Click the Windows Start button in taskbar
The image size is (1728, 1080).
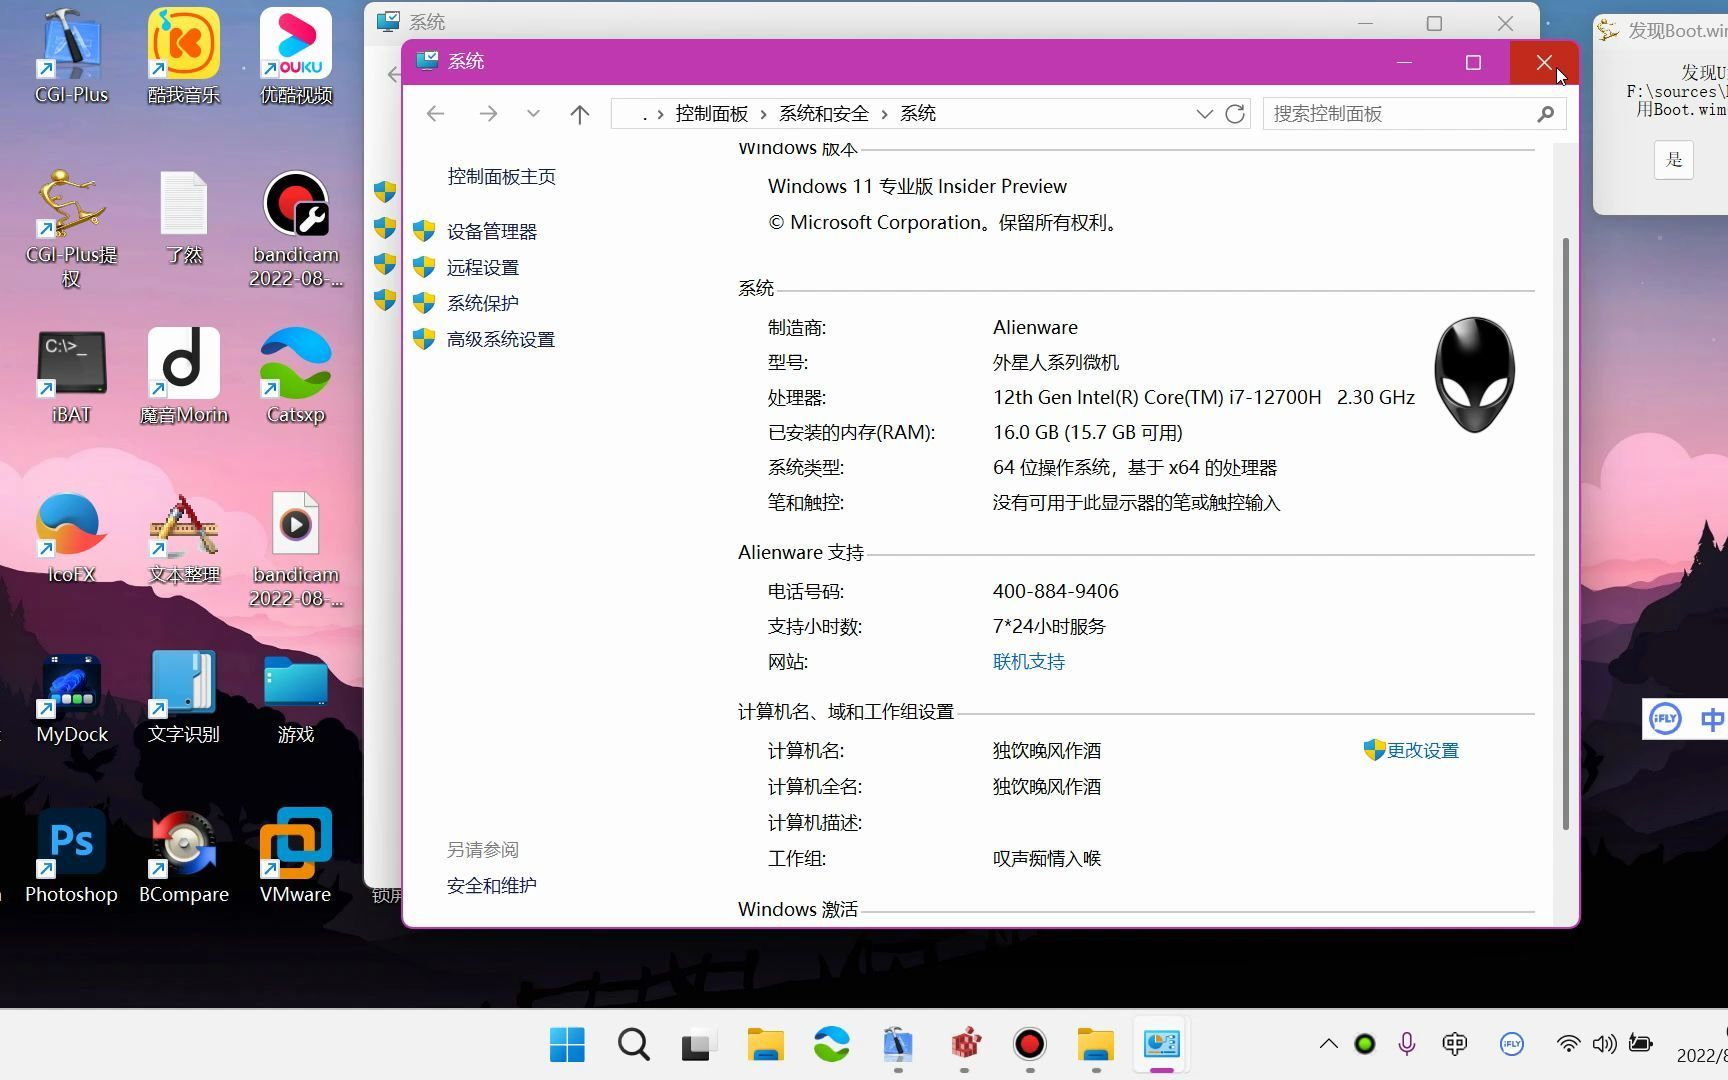click(567, 1045)
